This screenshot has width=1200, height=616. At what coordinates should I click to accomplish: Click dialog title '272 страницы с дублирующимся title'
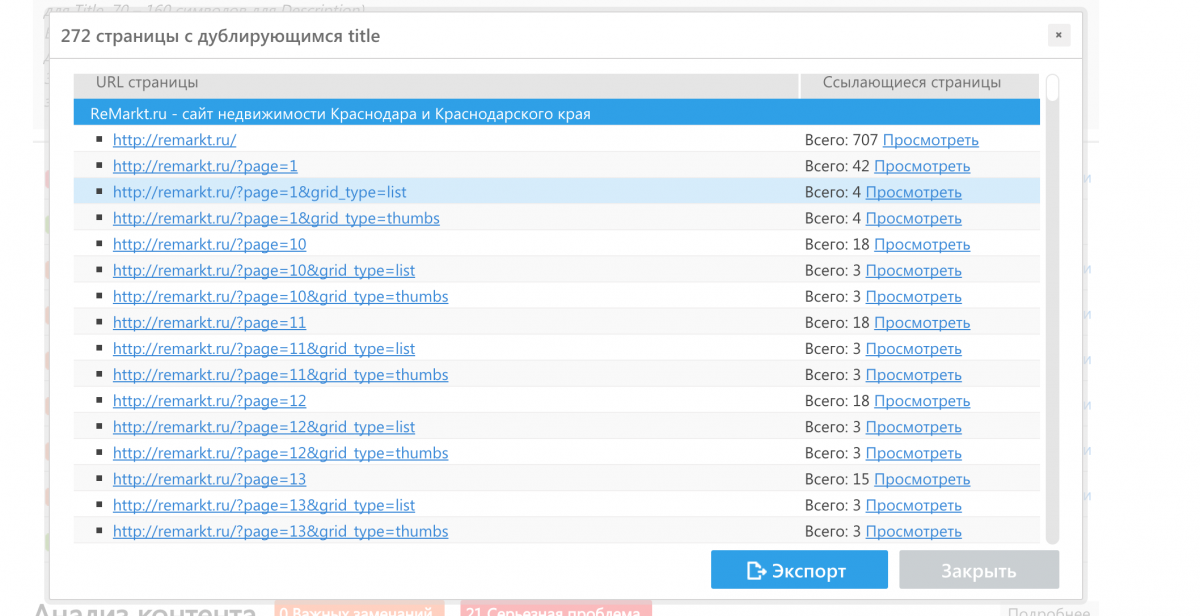click(x=220, y=36)
